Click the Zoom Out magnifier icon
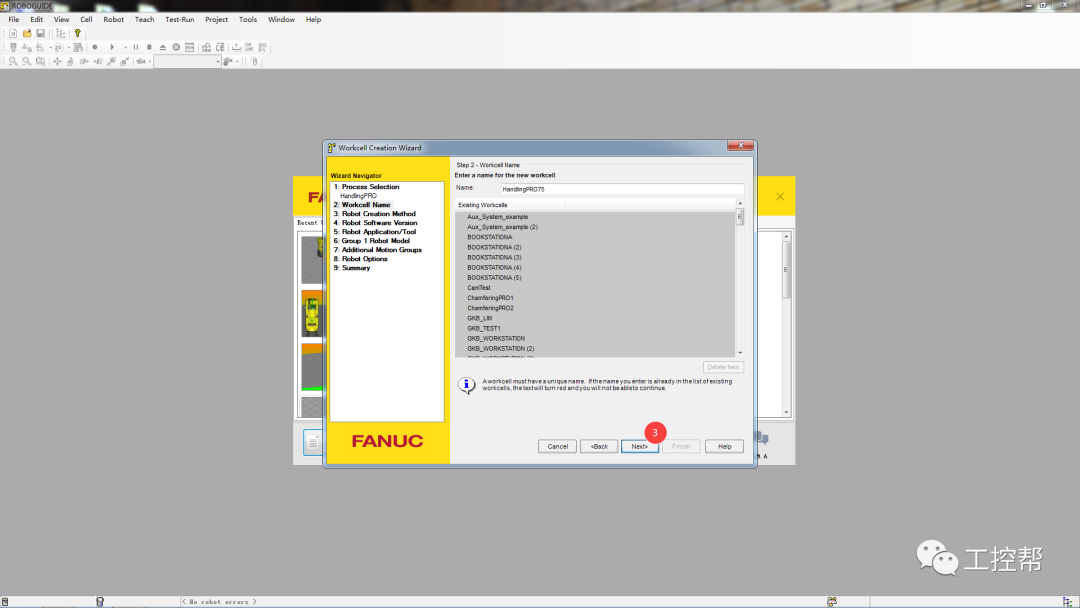Viewport: 1080px width, 608px height. click(x=26, y=61)
